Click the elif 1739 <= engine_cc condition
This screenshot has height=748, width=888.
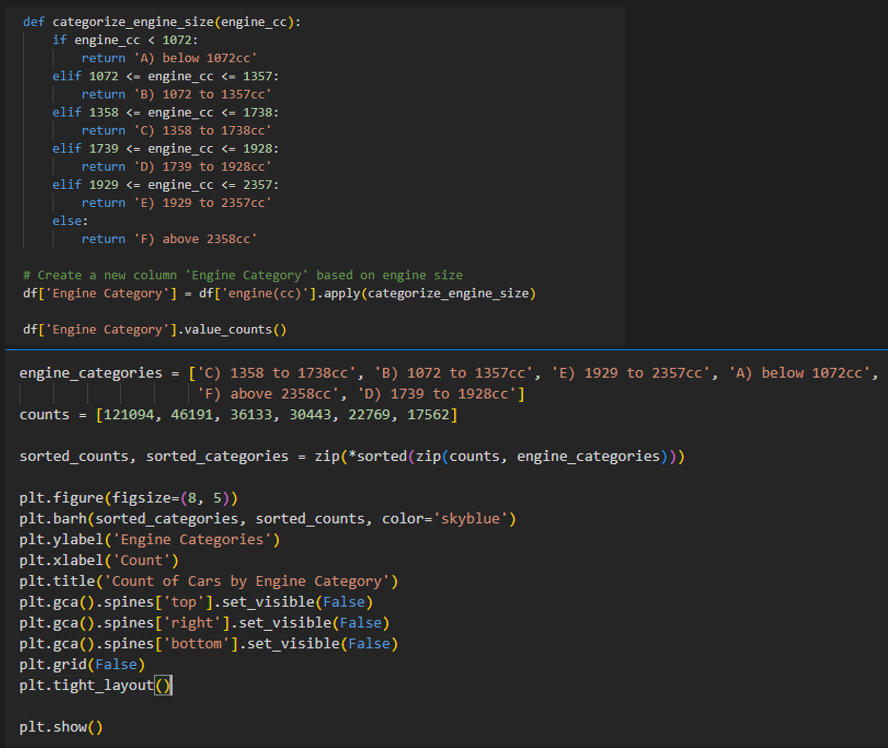click(x=165, y=148)
